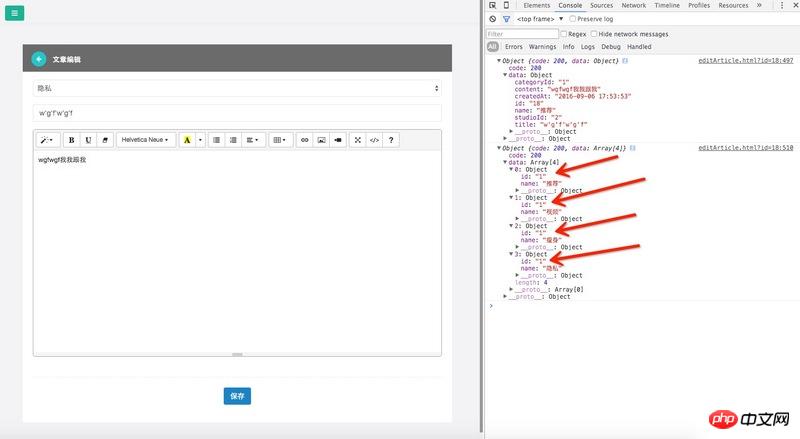Open the editor help question mark

point(391,140)
